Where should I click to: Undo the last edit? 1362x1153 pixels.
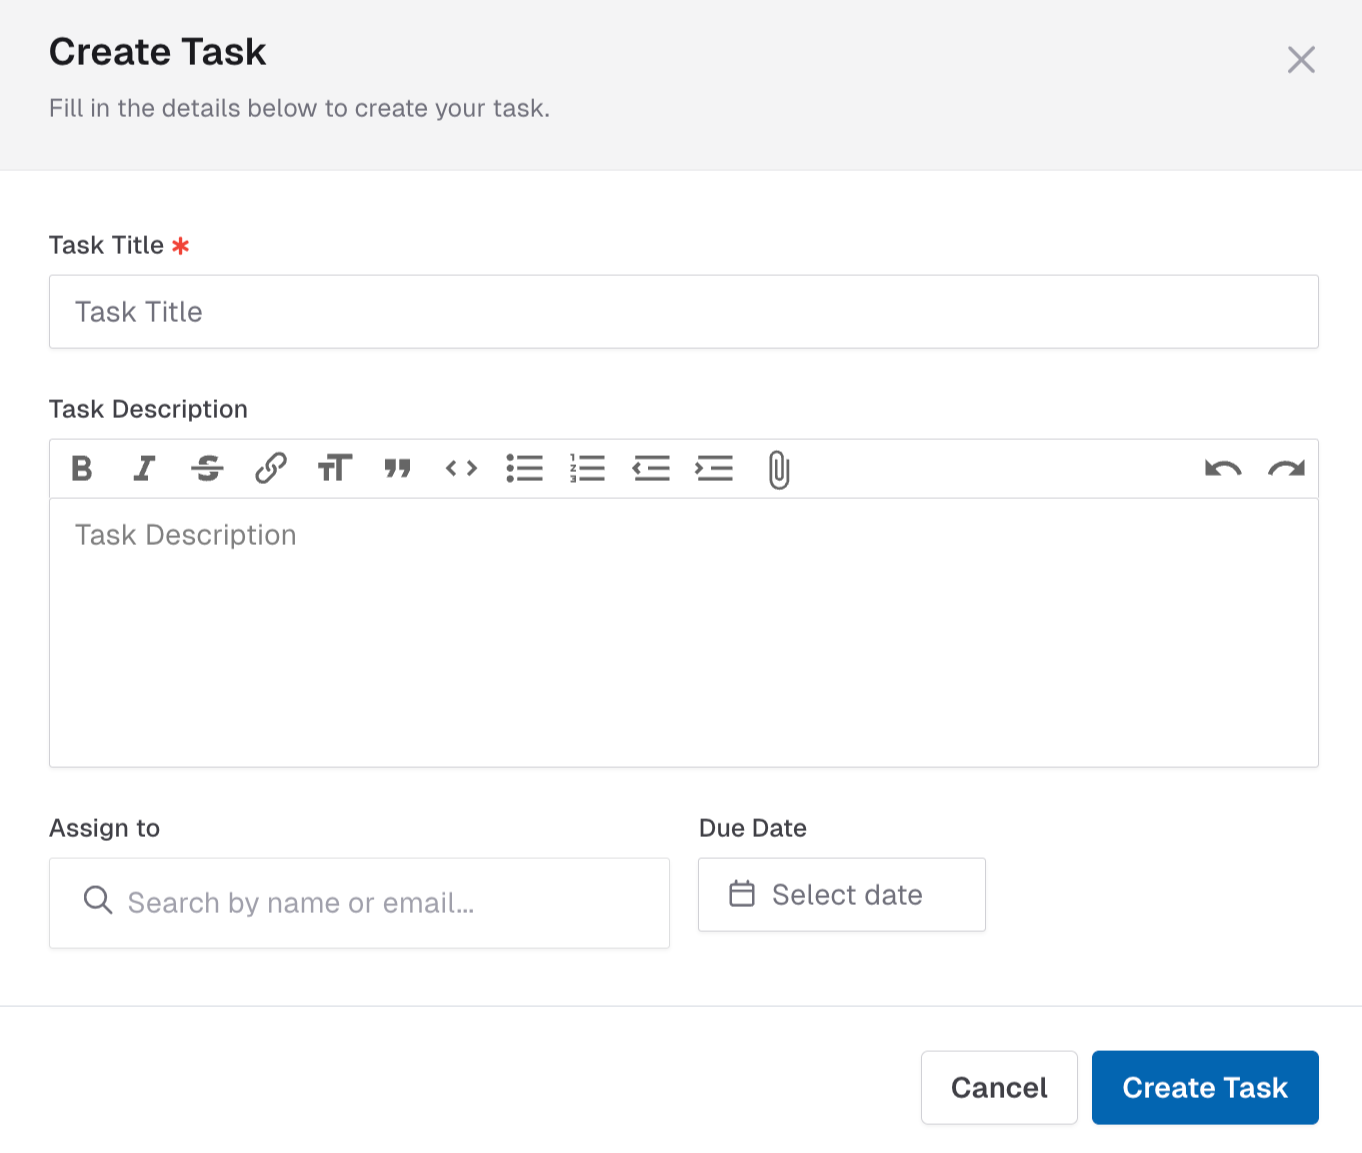pyautogui.click(x=1223, y=468)
